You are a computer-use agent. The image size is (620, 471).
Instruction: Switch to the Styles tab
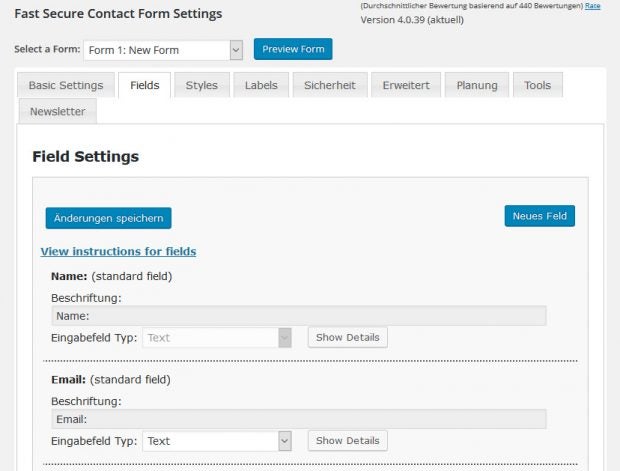coord(202,85)
